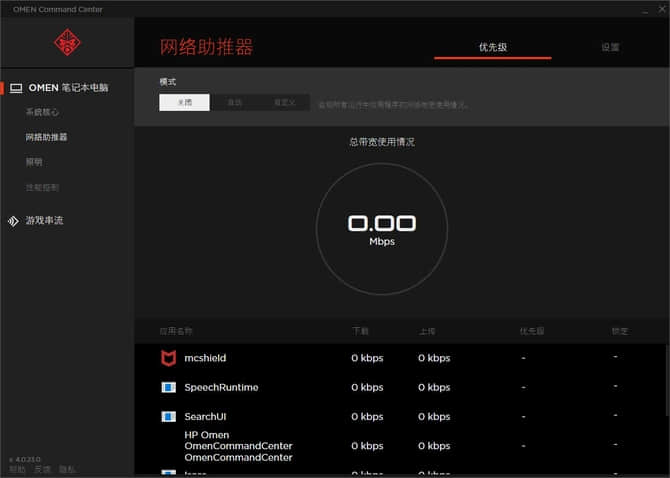Click the laptop icon beside OMEN 笔记本电脑
The height and width of the screenshot is (478, 670).
coord(16,88)
